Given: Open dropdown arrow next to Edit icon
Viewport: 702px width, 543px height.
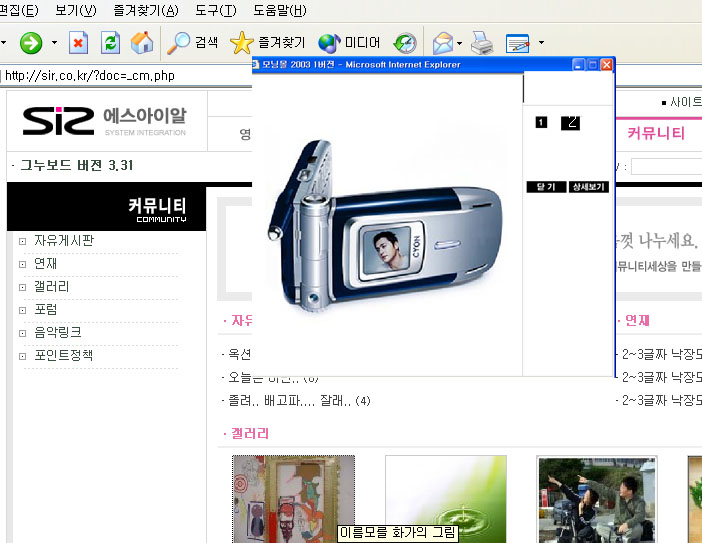Looking at the screenshot, I should tap(541, 43).
